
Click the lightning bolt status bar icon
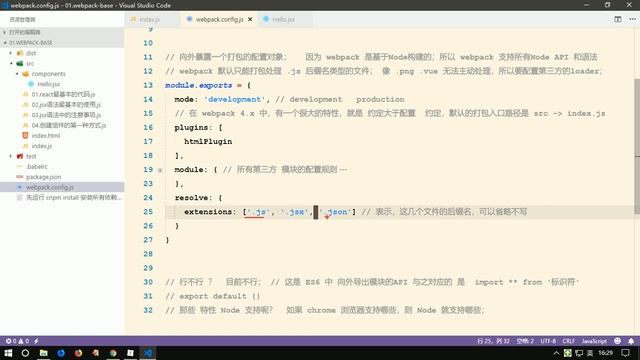tap(36, 341)
